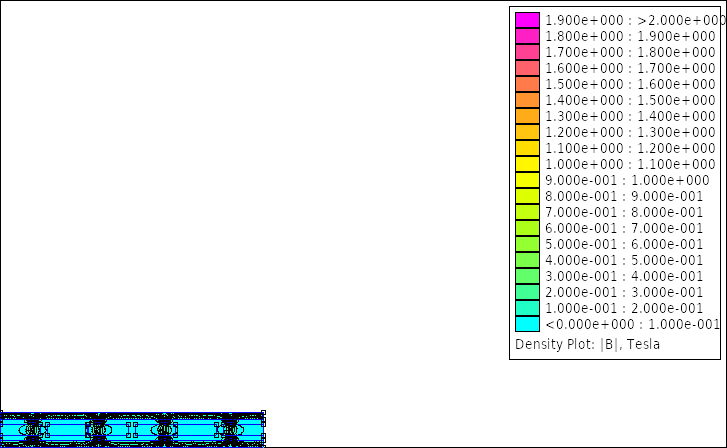Image resolution: width=727 pixels, height=448 pixels.
Task: Pick the swatch beside 1.600e+000 : 1.700e+000
Action: pos(527,68)
